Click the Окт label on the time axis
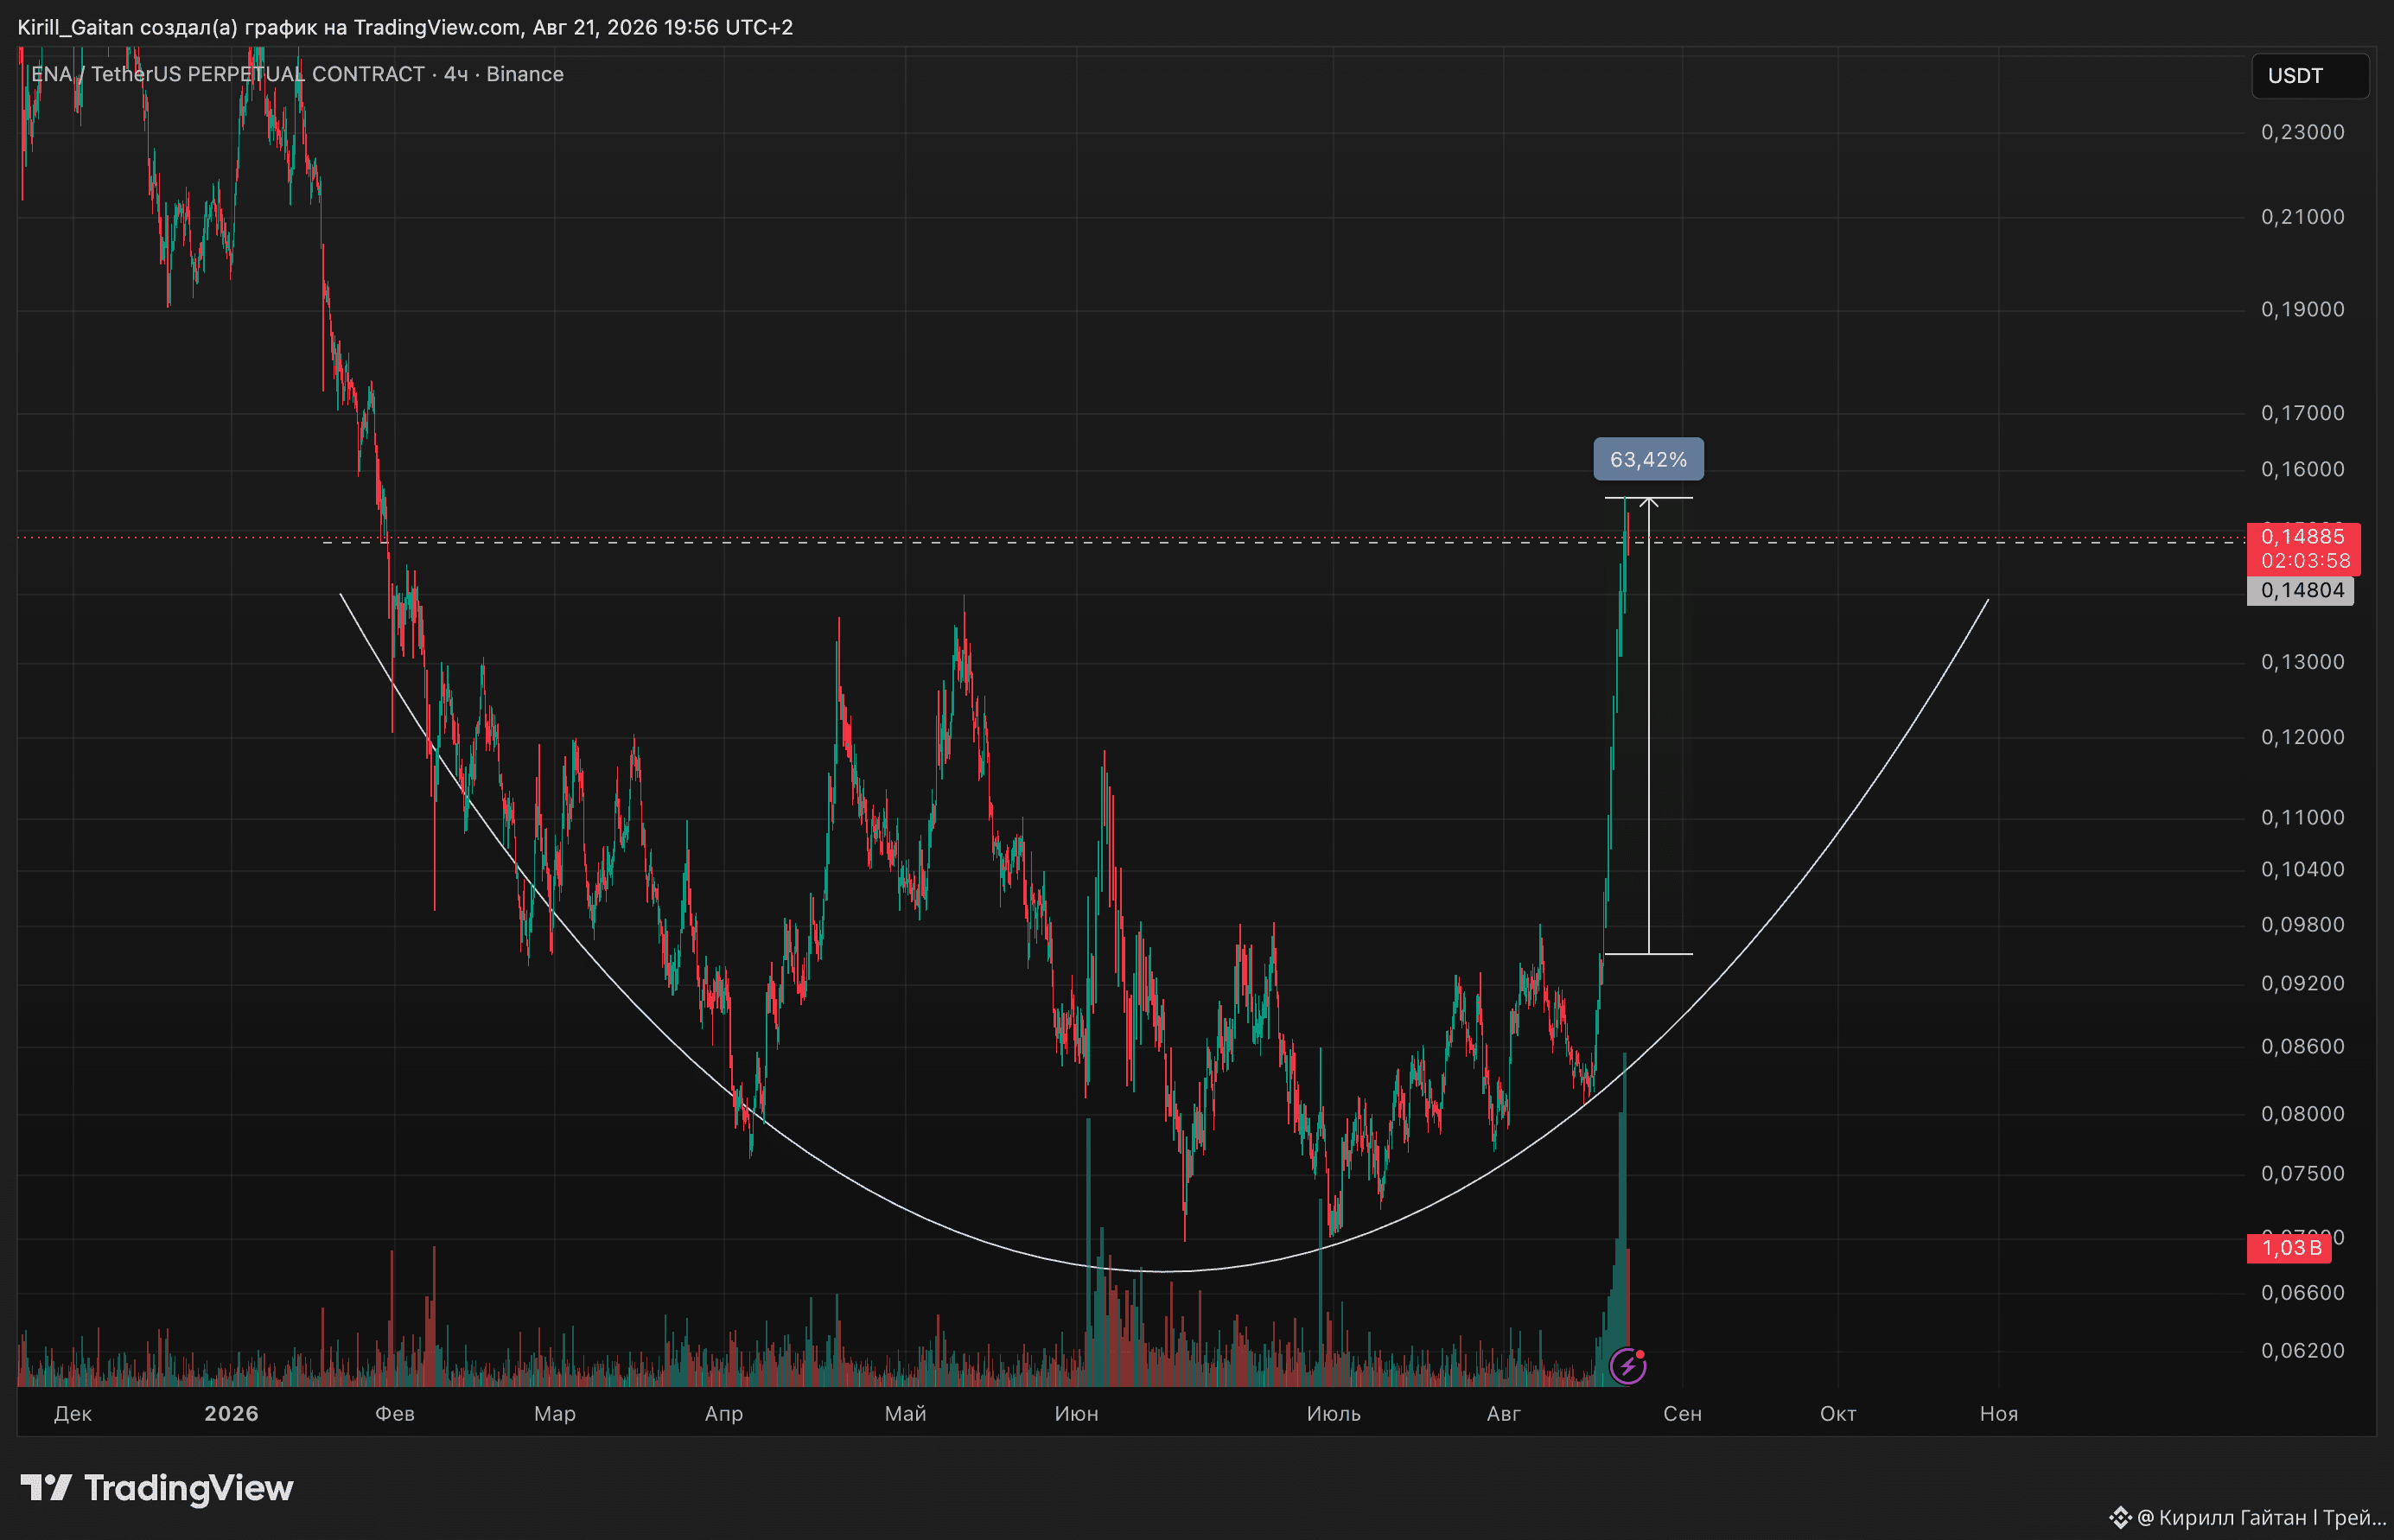This screenshot has width=2394, height=1540. coord(1838,1413)
